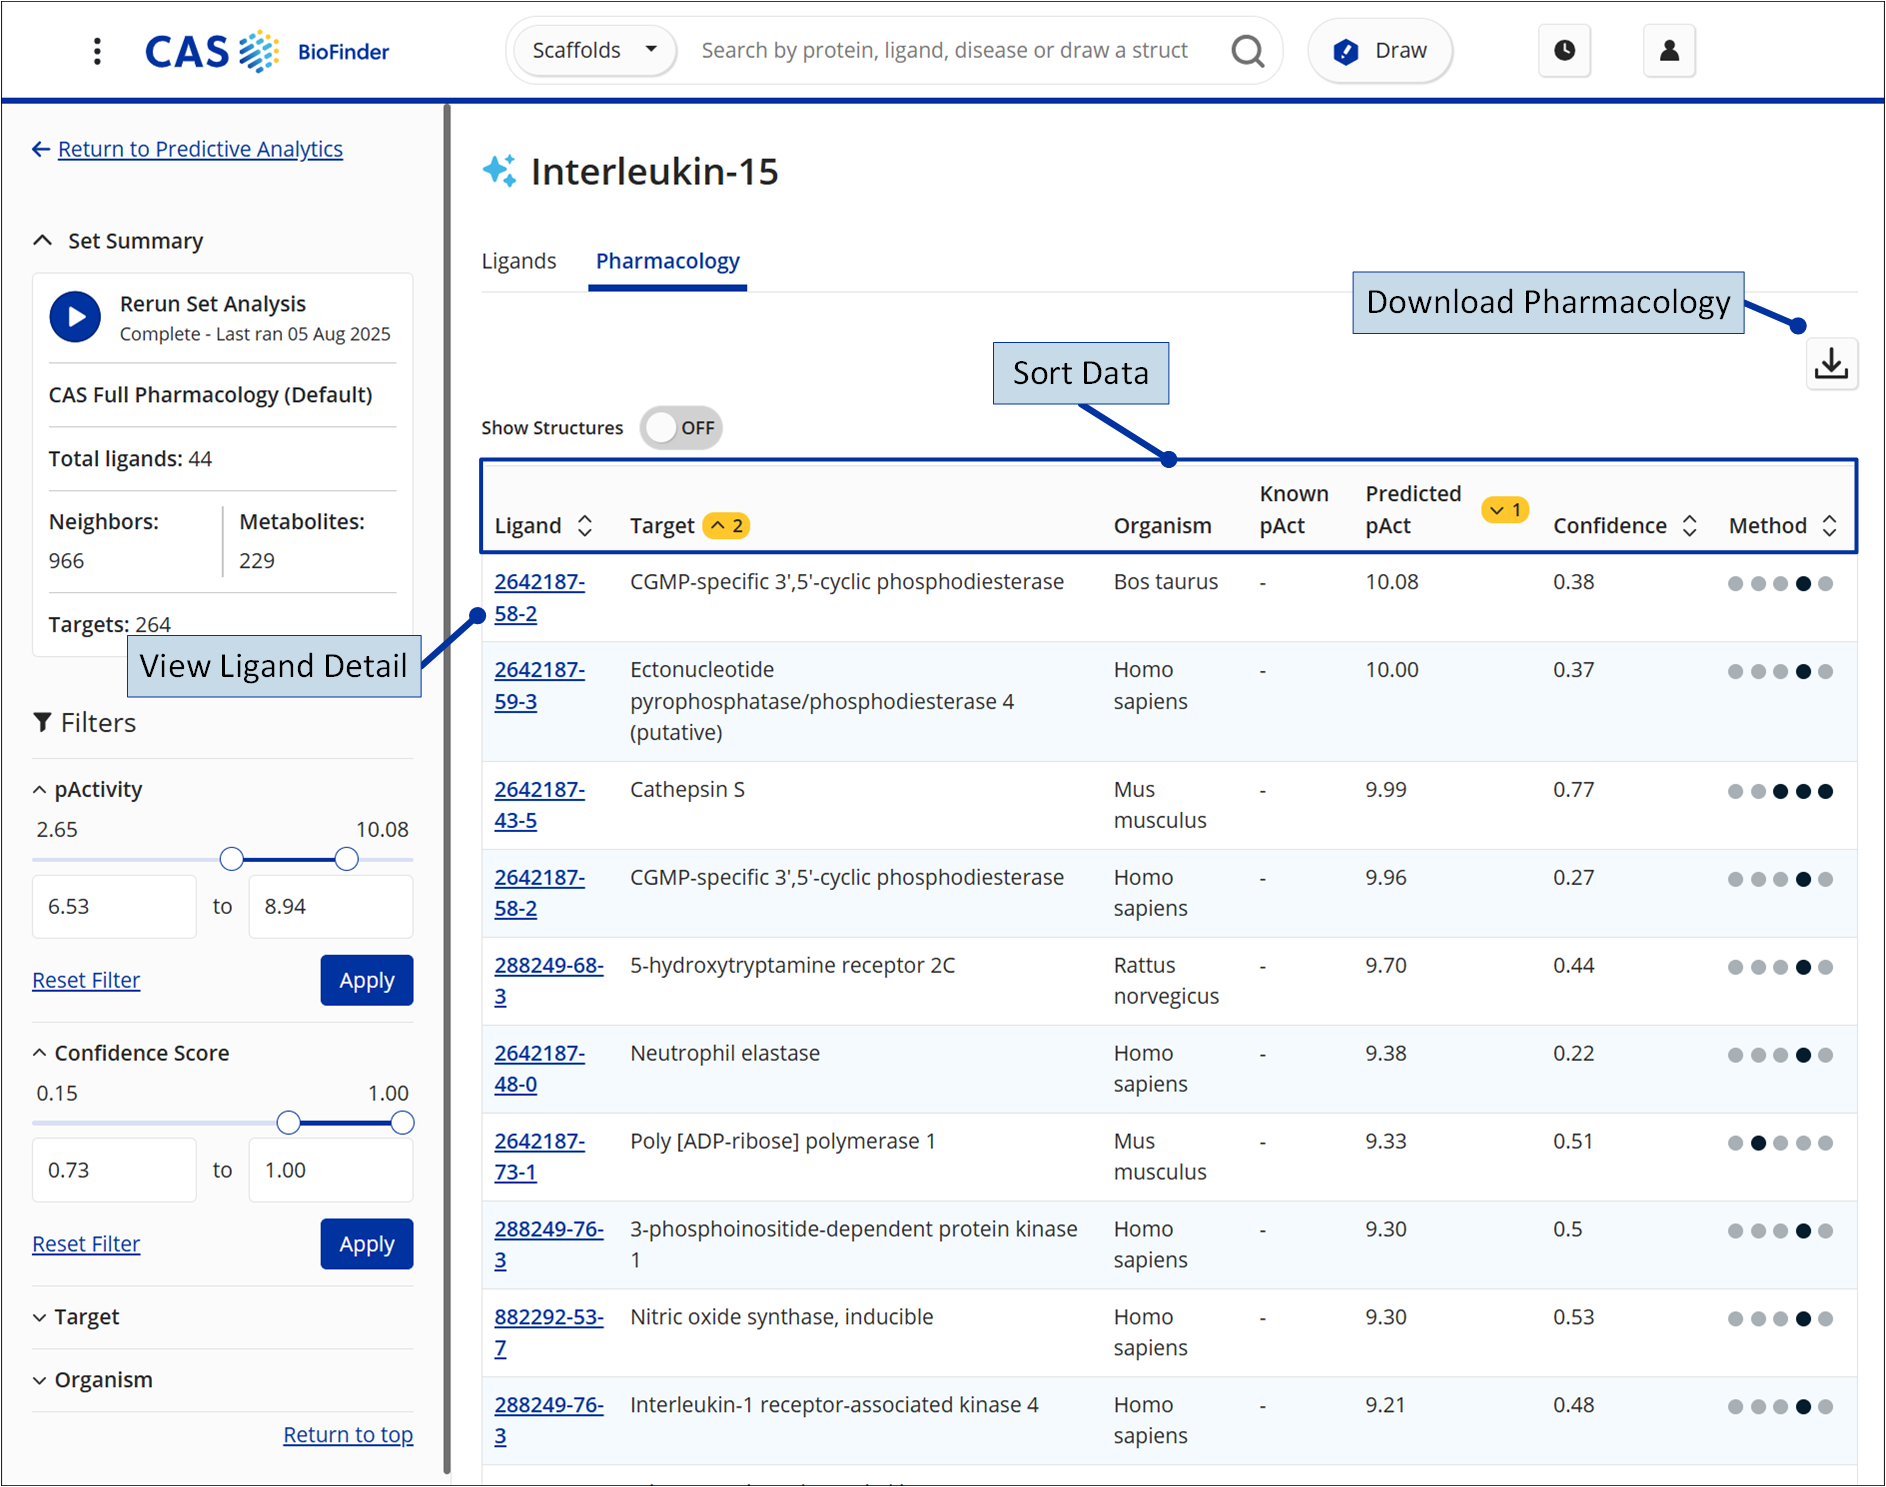This screenshot has height=1487, width=1886.
Task: Click predicted pAct value 10.08
Action: pos(1392,582)
